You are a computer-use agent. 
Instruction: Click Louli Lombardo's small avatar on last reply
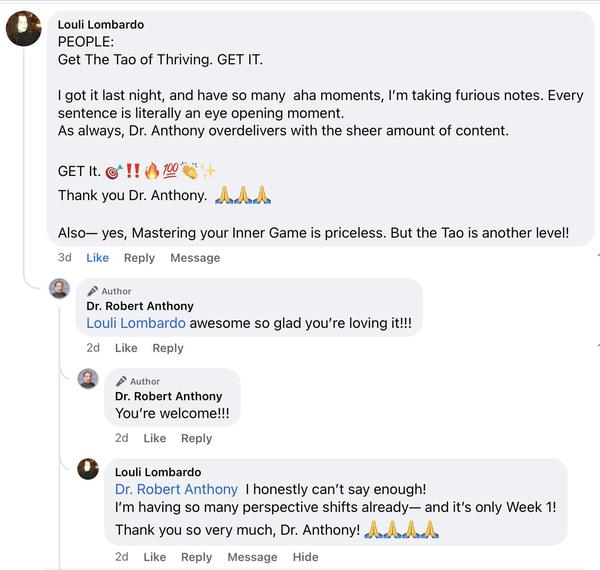coord(88,469)
